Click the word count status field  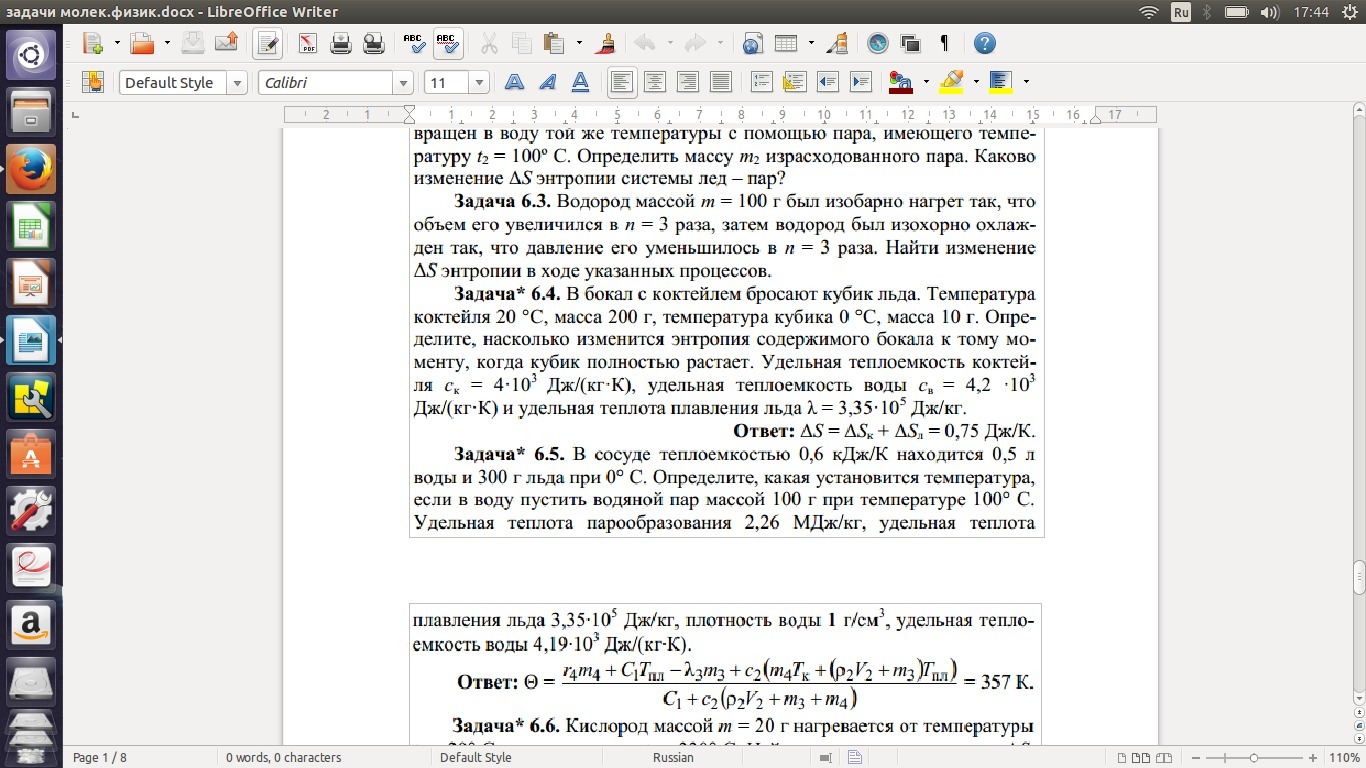pyautogui.click(x=284, y=758)
